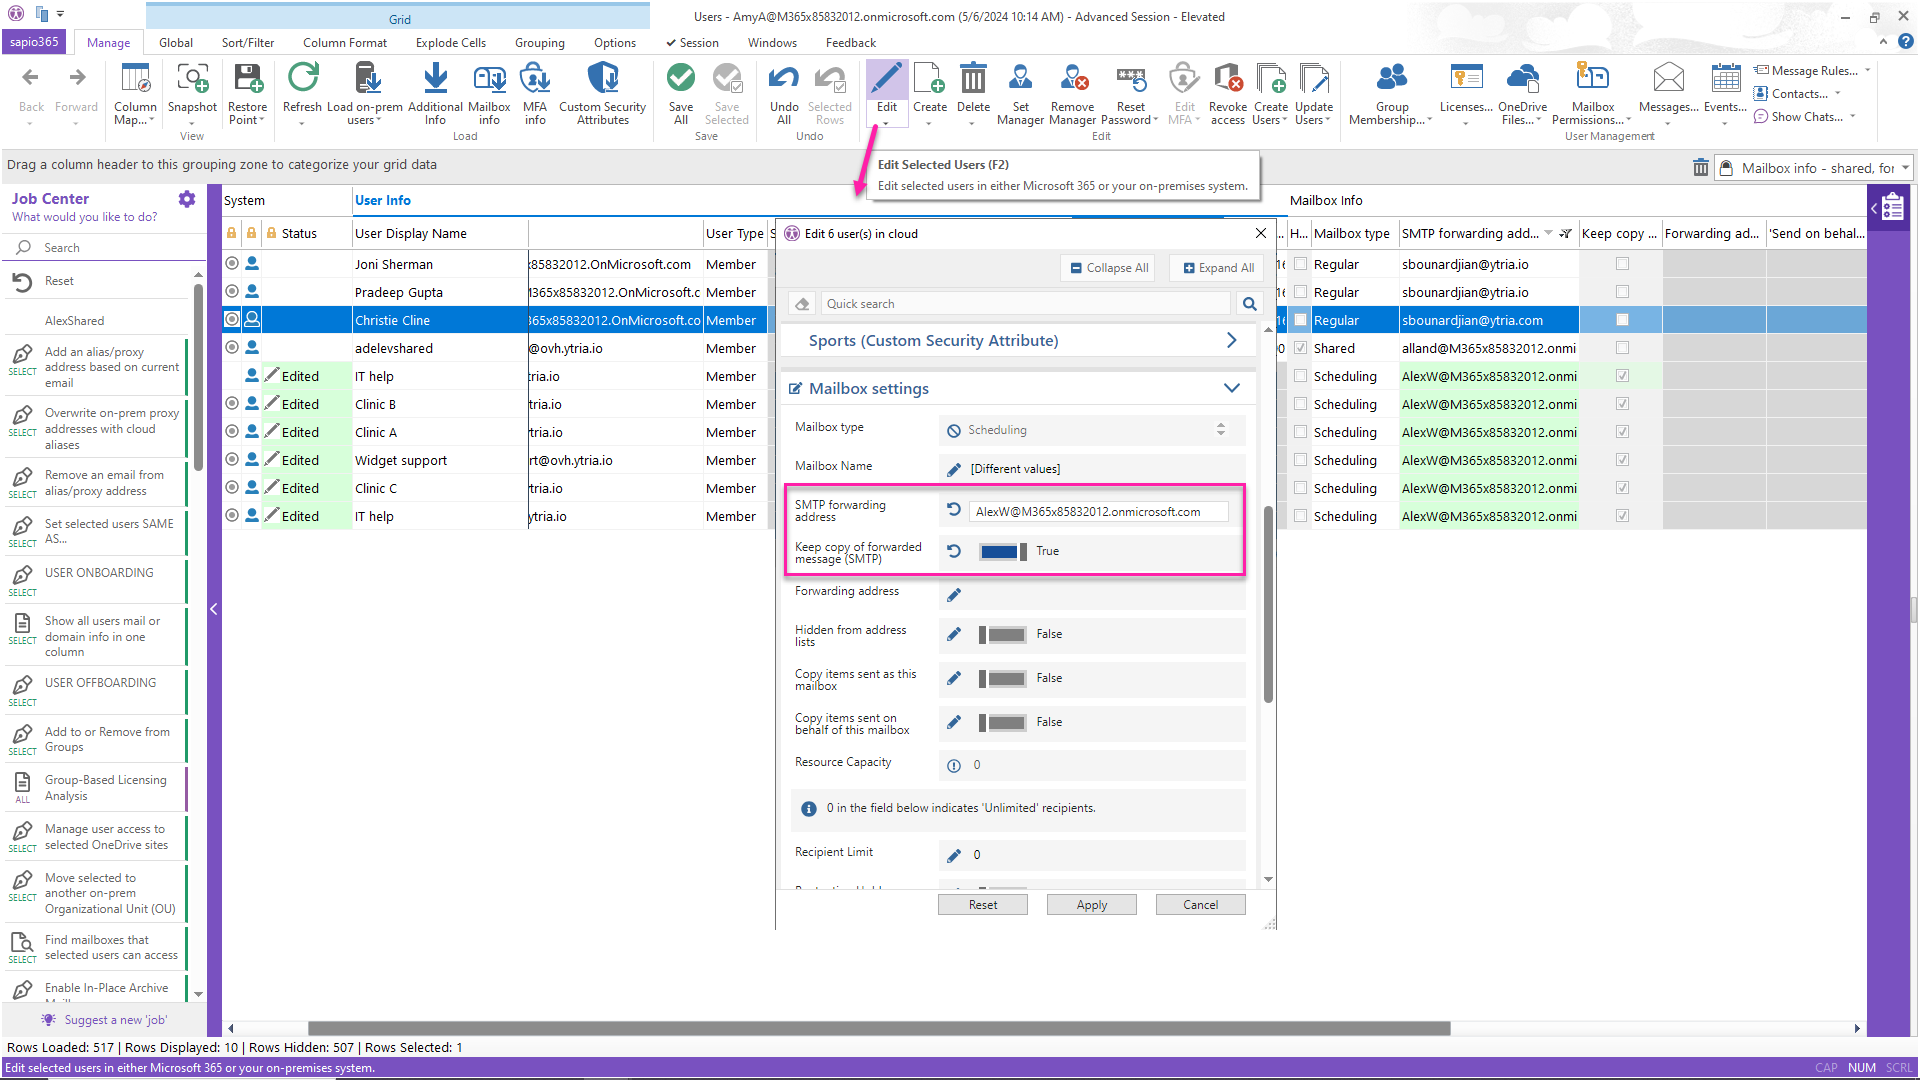Viewport: 1920px width, 1080px height.
Task: Open Group Membership tool
Action: click(1391, 94)
